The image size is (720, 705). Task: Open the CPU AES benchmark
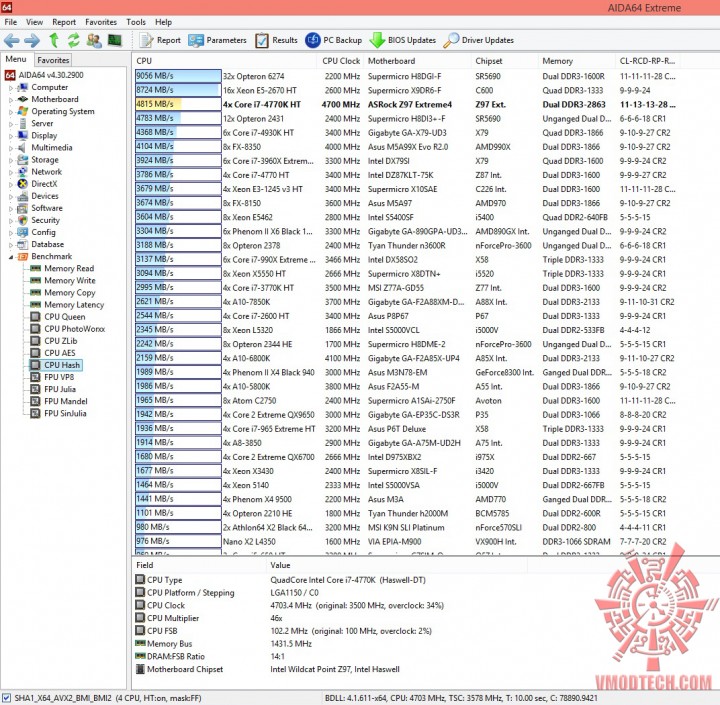tap(60, 353)
